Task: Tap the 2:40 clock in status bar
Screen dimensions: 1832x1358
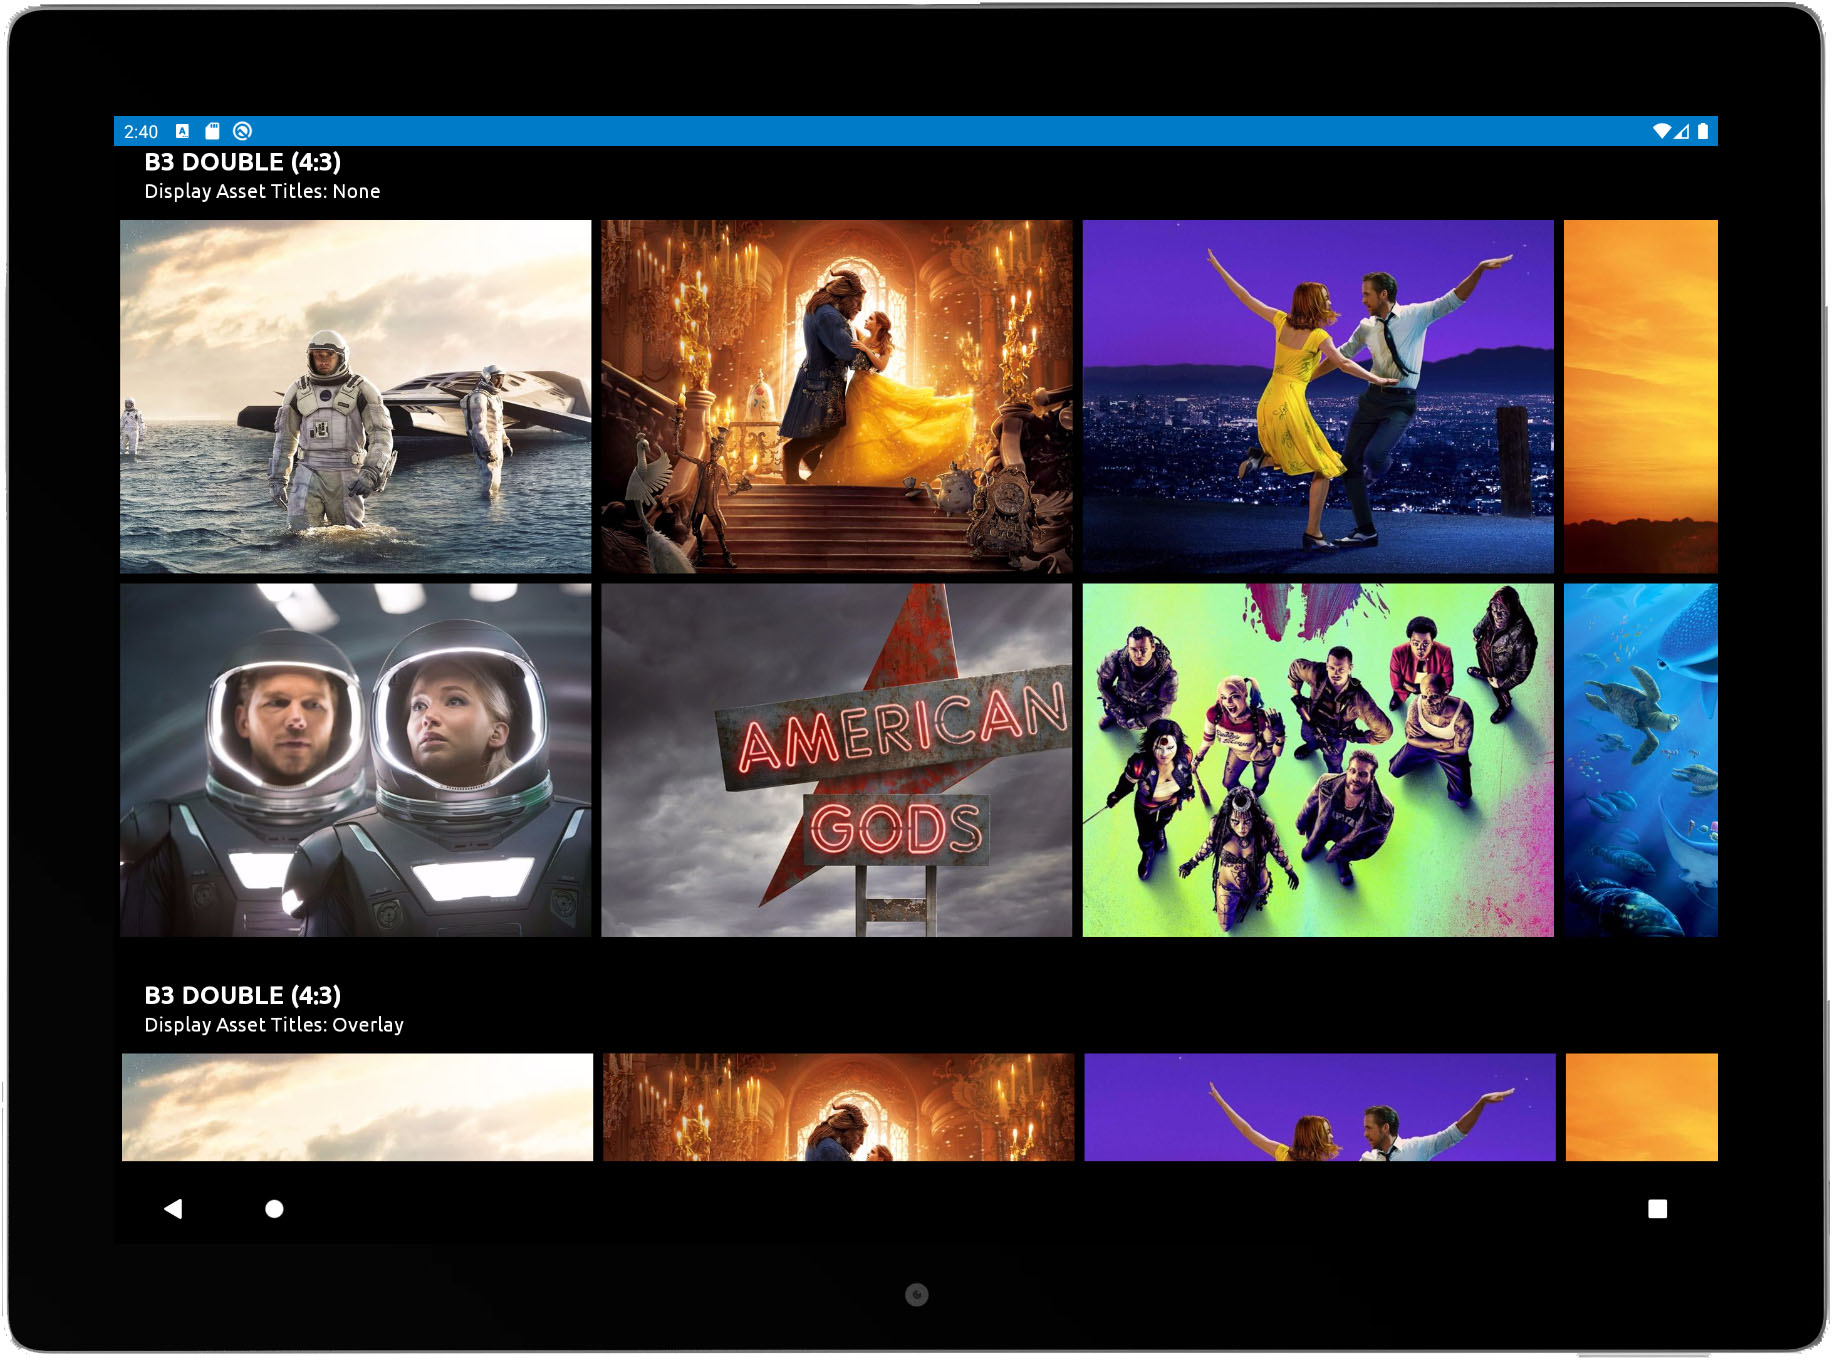Action: pyautogui.click(x=141, y=131)
